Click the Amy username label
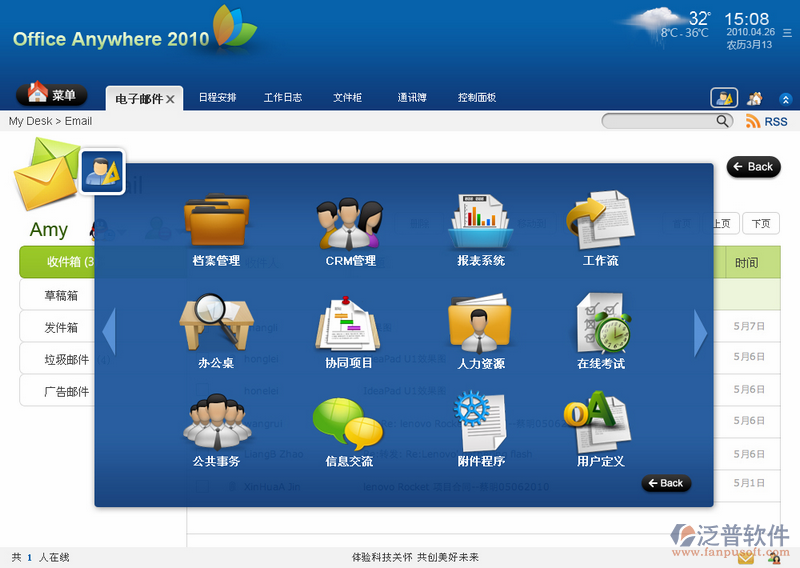 pos(48,230)
